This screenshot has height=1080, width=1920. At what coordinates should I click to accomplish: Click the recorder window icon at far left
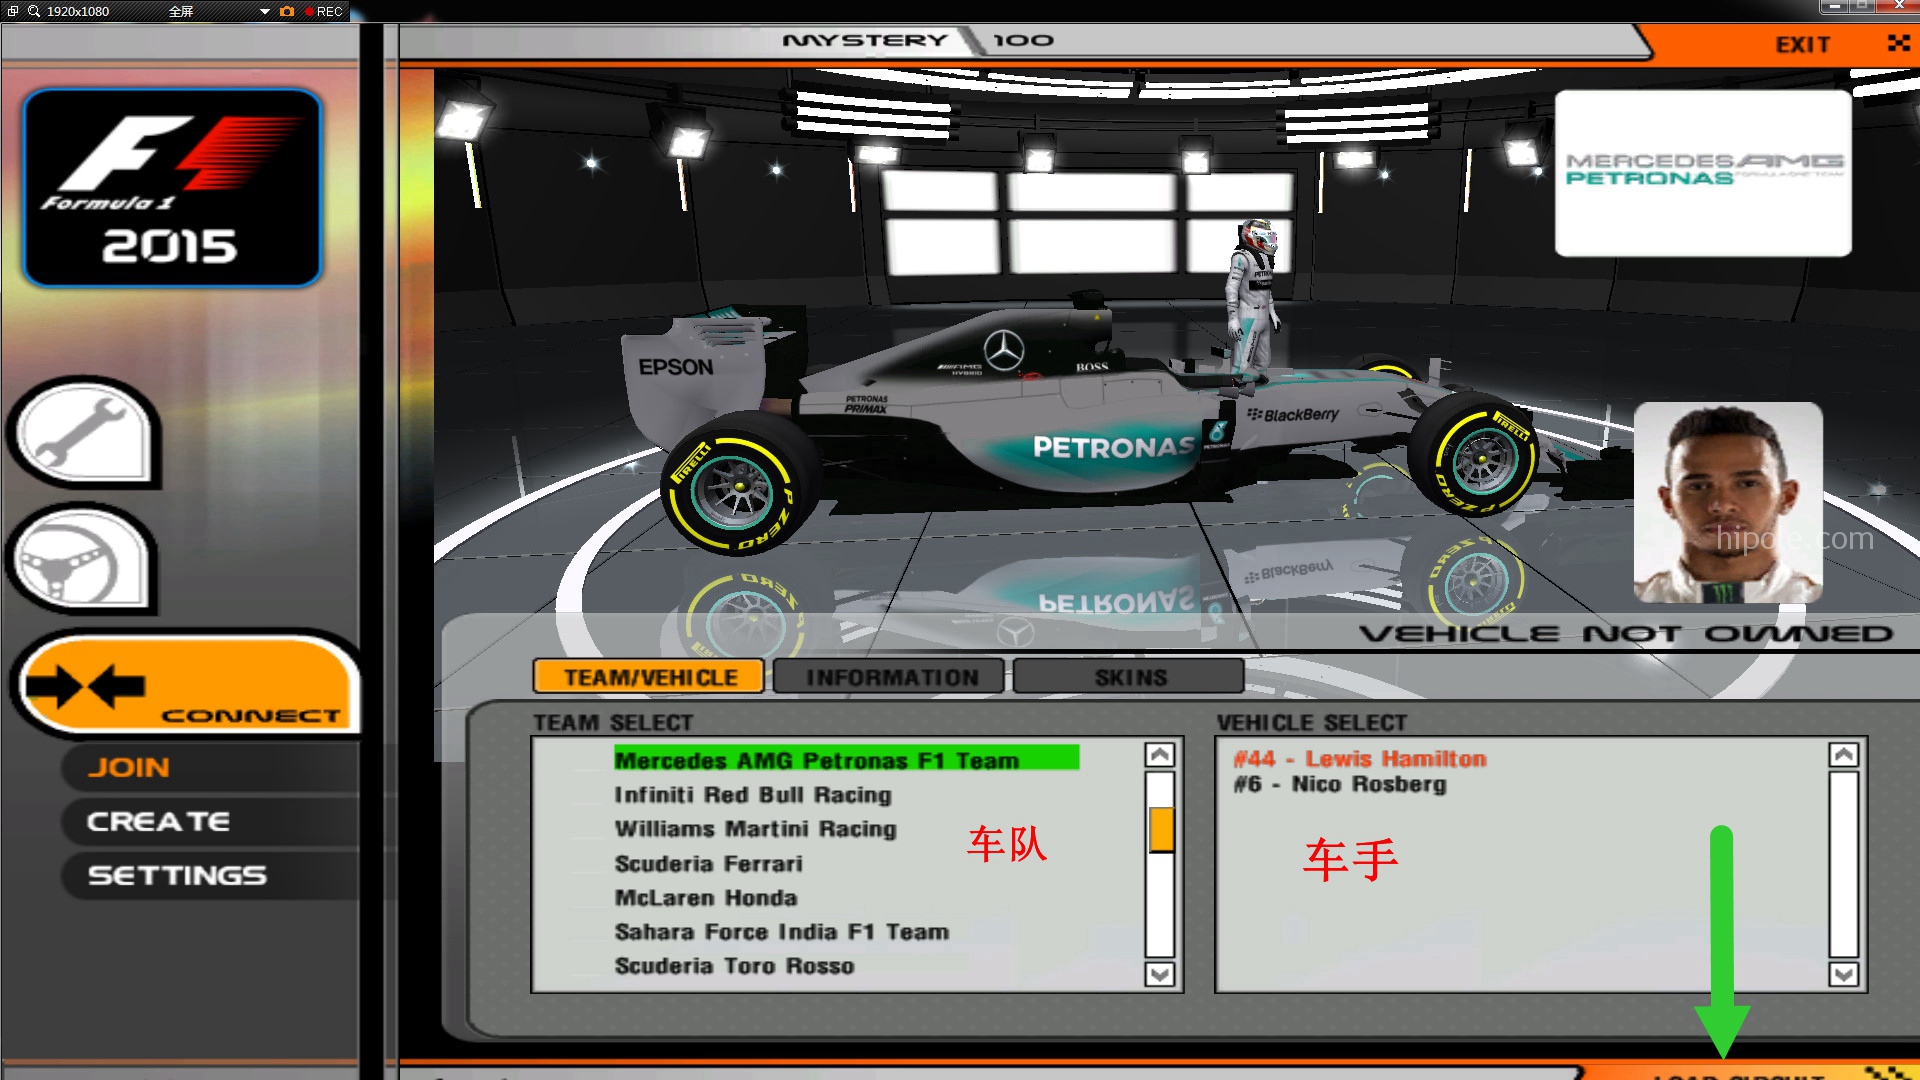pos(13,11)
